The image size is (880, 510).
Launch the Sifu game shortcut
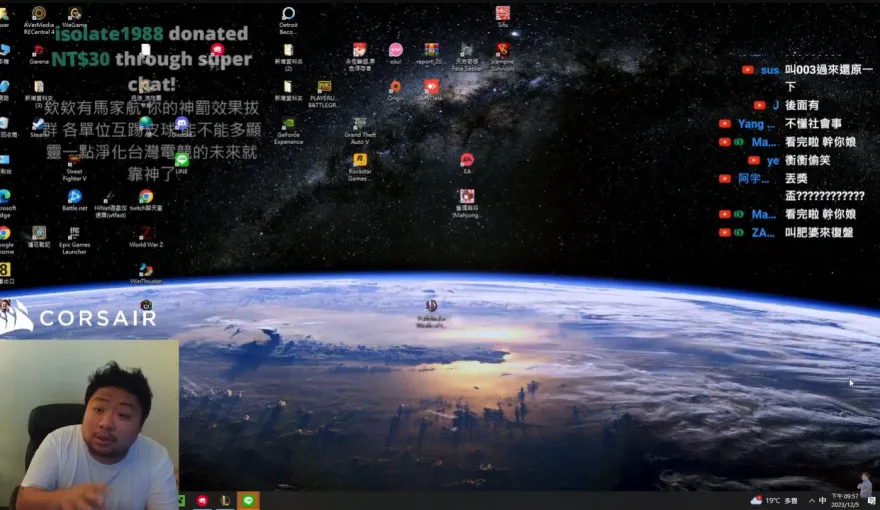[x=503, y=14]
